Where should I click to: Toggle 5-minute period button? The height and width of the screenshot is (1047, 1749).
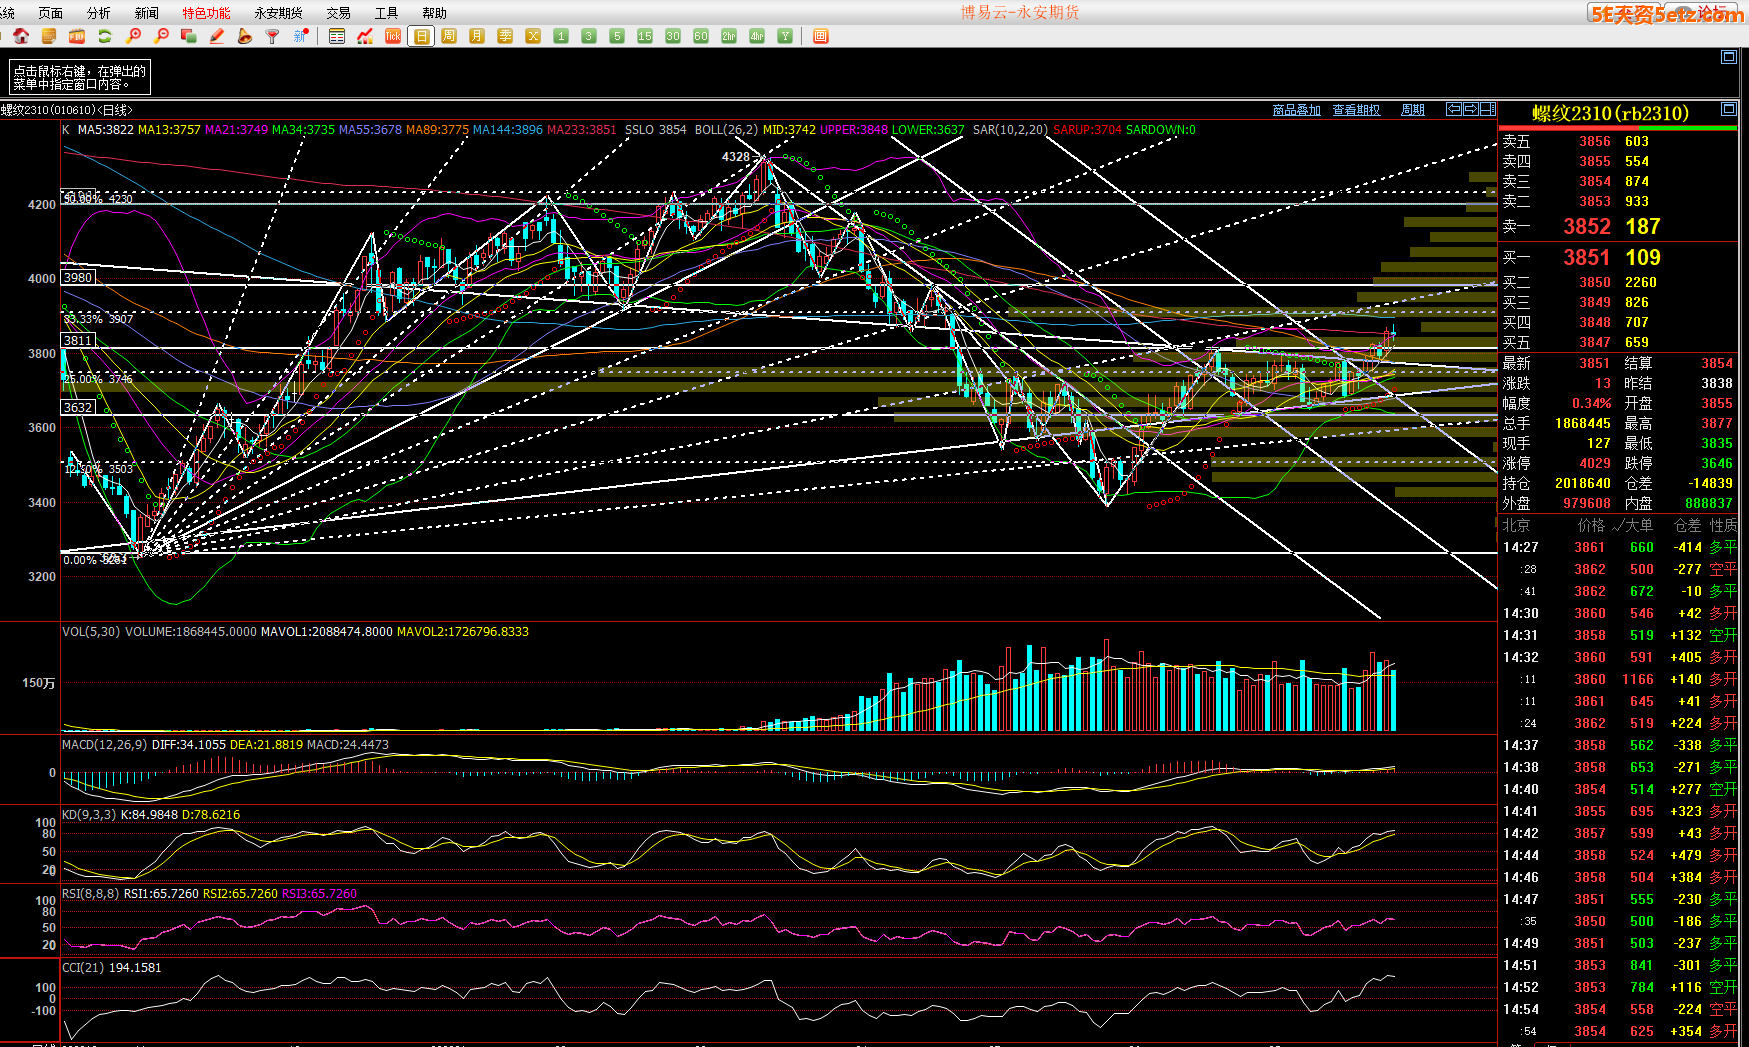[617, 36]
